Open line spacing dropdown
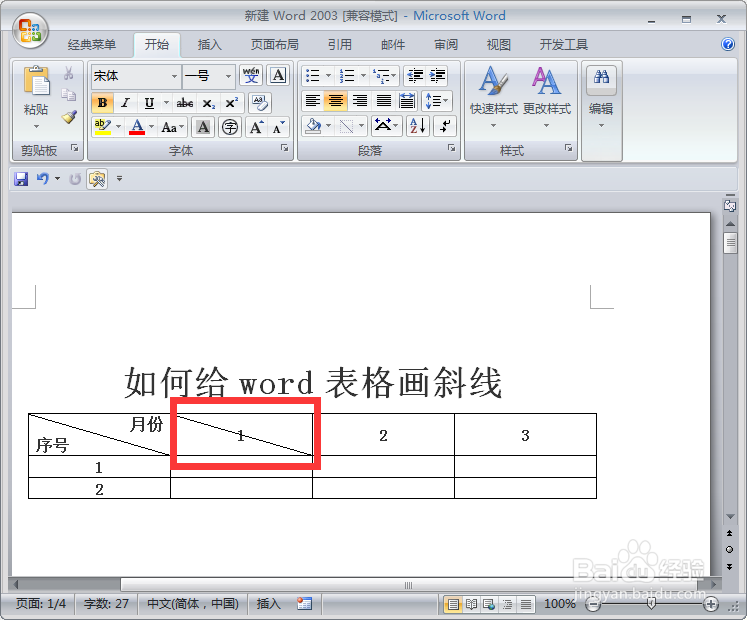 click(x=437, y=101)
